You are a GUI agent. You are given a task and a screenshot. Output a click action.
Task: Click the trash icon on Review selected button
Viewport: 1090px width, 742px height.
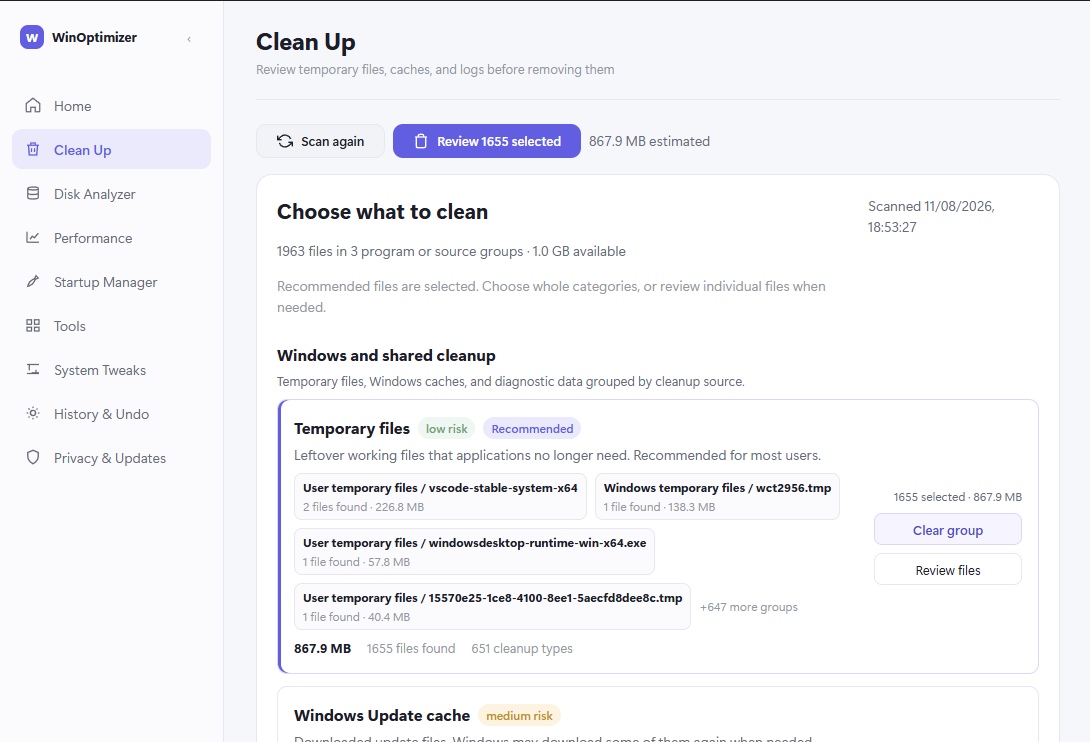click(421, 141)
